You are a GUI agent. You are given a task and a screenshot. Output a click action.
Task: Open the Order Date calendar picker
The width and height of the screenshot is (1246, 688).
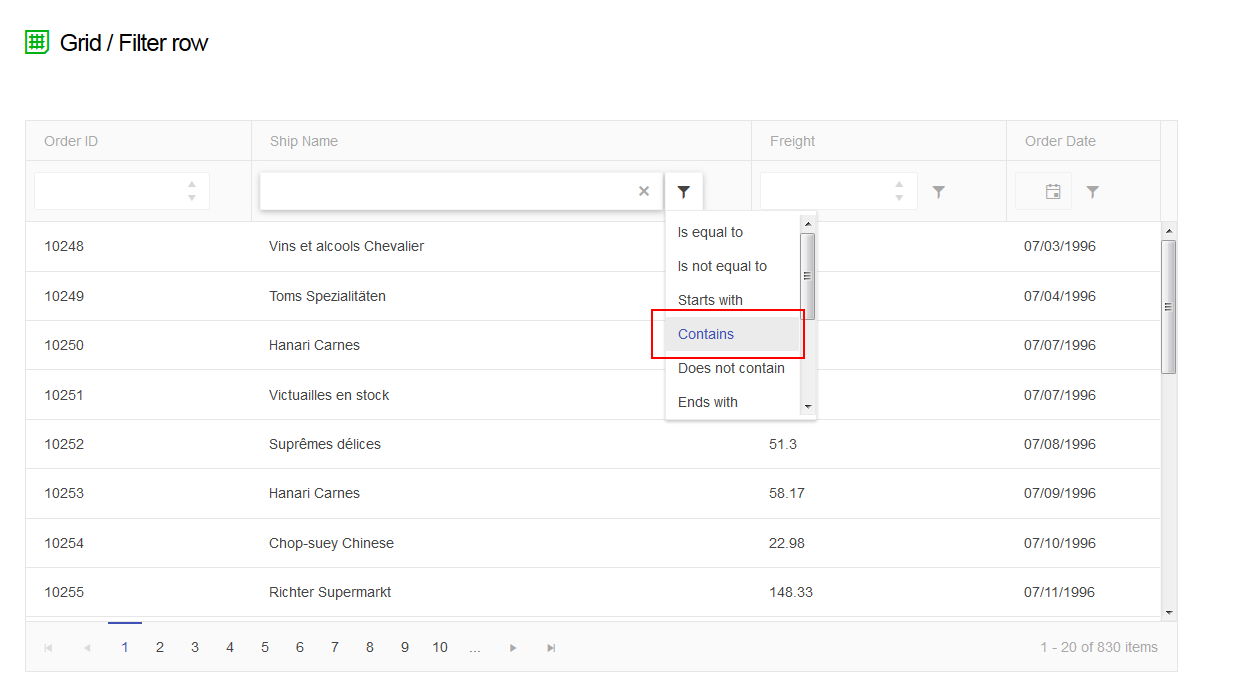click(x=1053, y=192)
